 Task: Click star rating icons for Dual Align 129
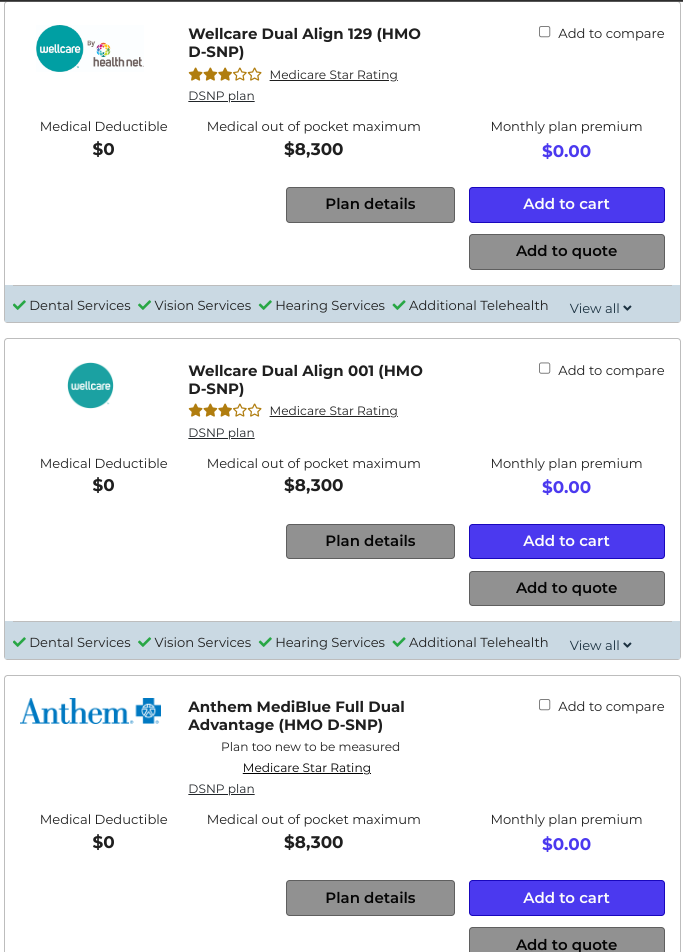pos(225,75)
